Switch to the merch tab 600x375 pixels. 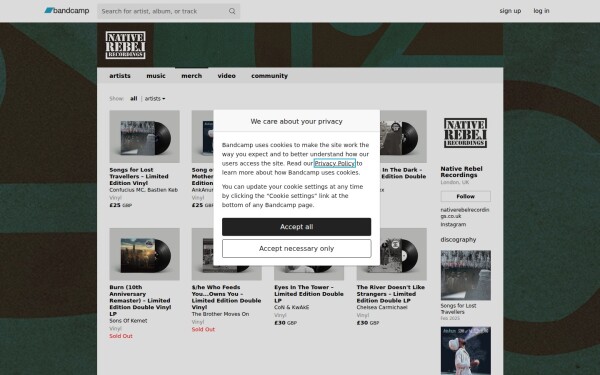pos(191,76)
